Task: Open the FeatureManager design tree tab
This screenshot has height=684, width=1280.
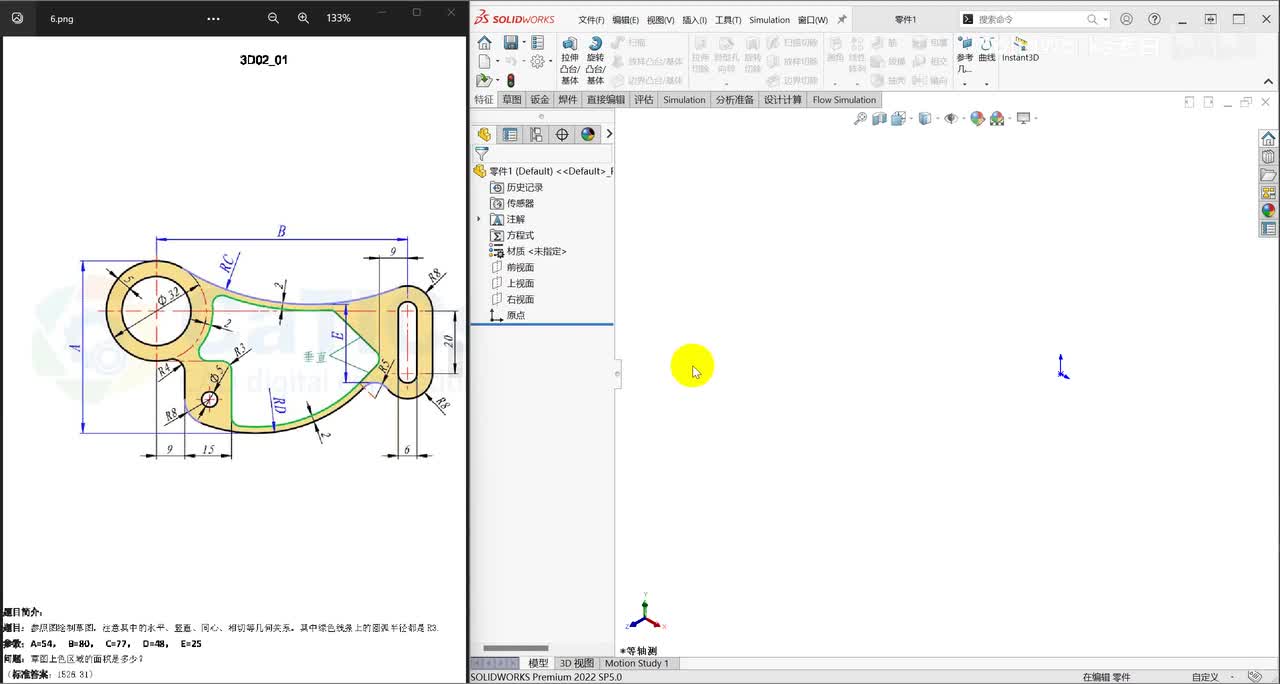Action: [484, 134]
